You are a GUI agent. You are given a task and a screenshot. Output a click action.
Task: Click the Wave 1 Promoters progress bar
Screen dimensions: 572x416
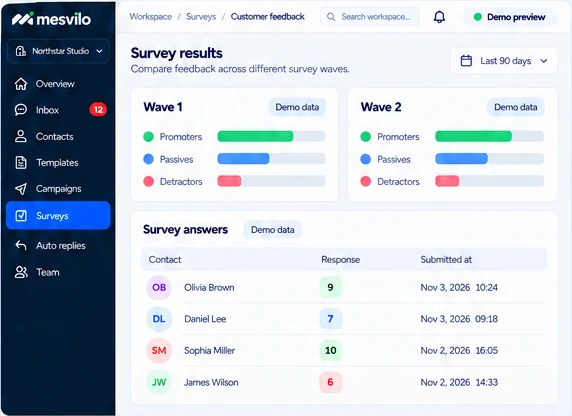tap(271, 136)
